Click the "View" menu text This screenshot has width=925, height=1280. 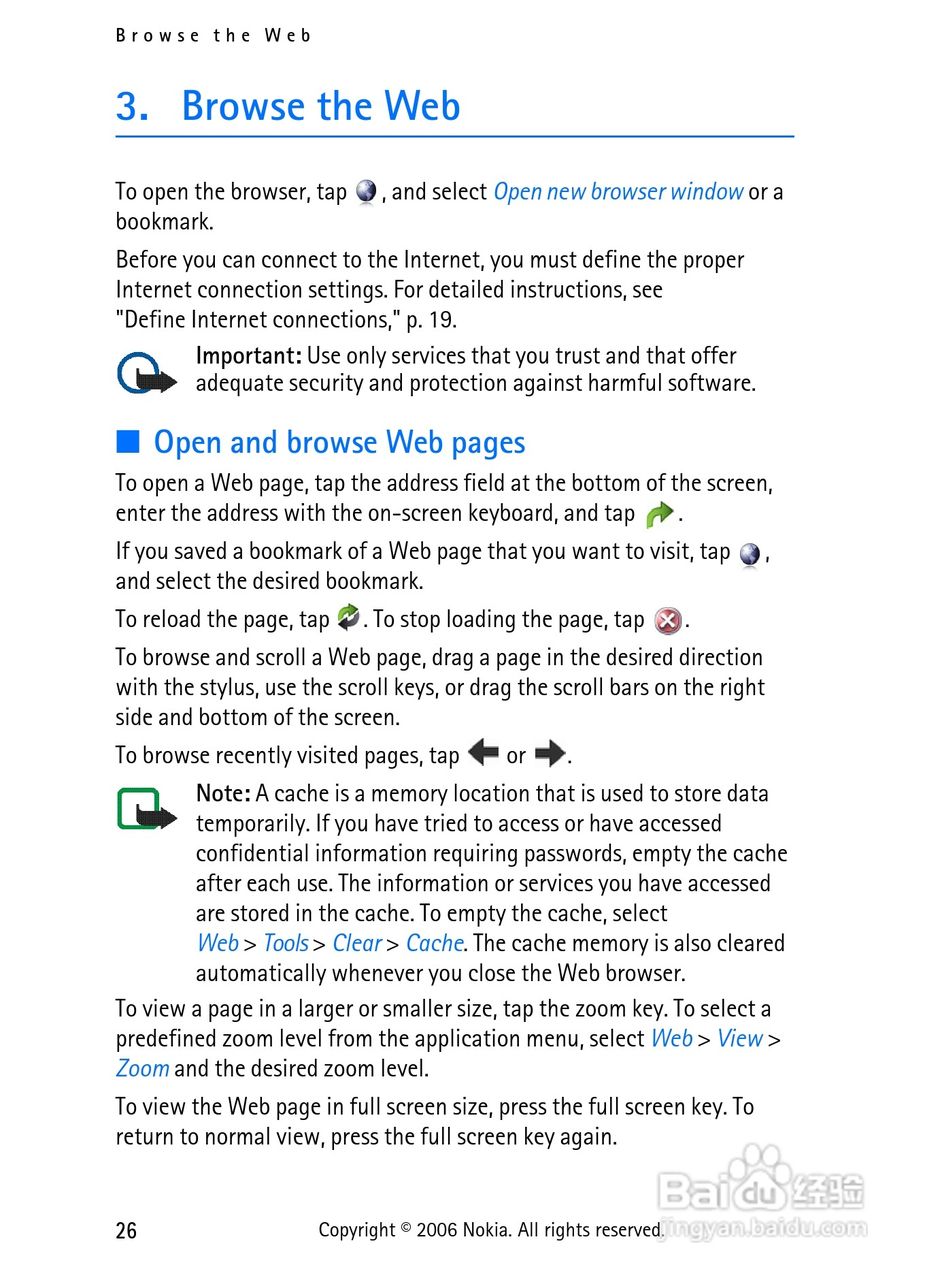pyautogui.click(x=740, y=1038)
